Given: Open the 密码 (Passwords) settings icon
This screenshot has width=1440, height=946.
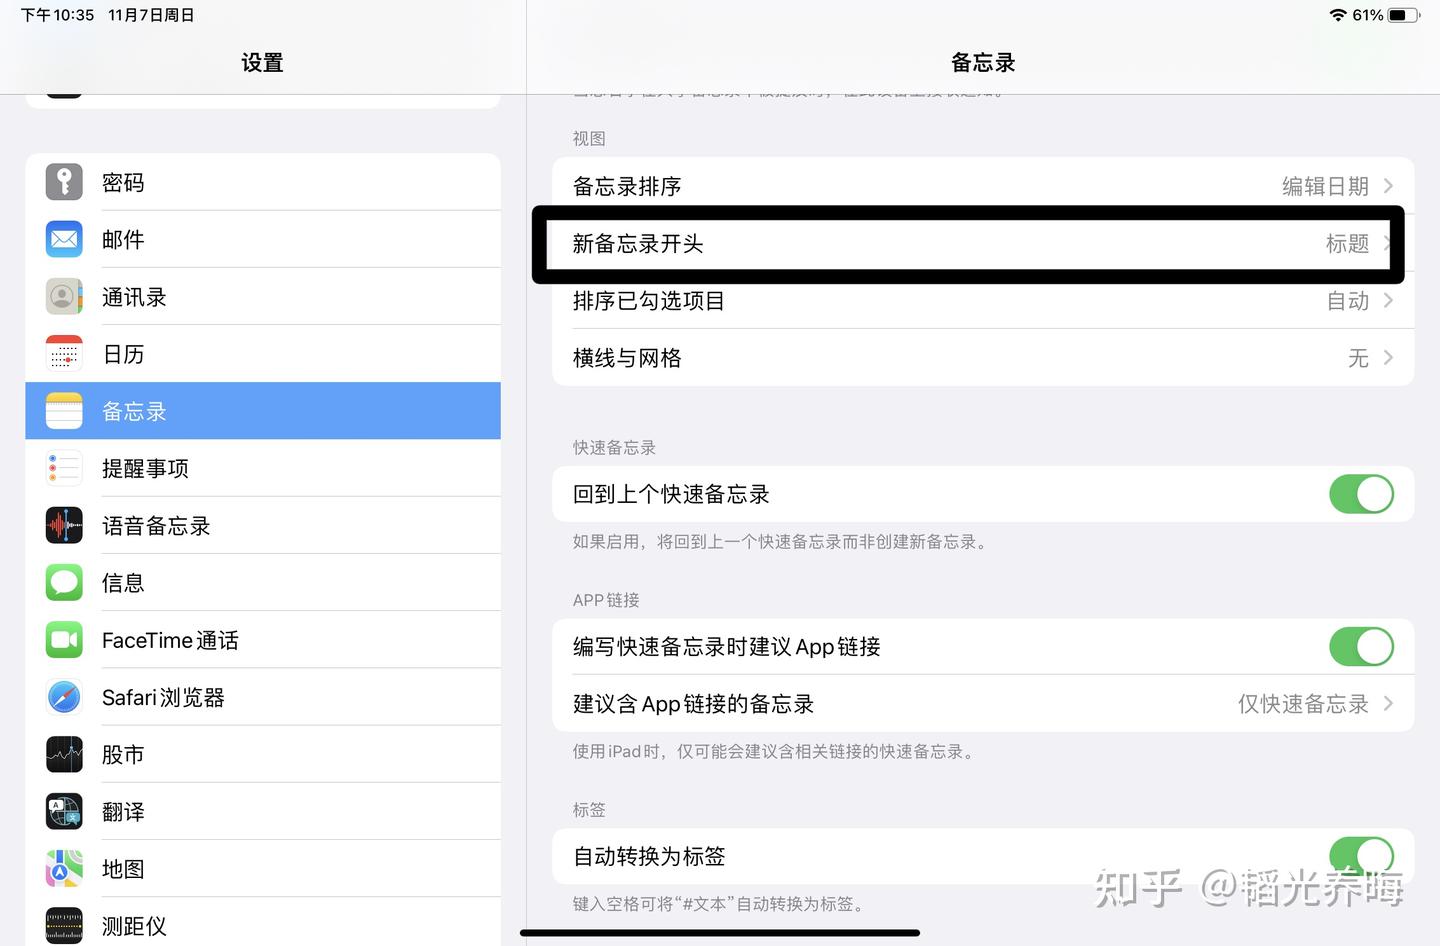Looking at the screenshot, I should (x=64, y=182).
